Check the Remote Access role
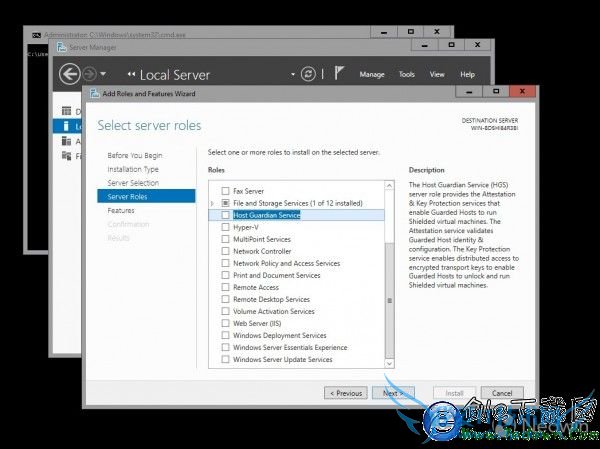 pyautogui.click(x=225, y=287)
